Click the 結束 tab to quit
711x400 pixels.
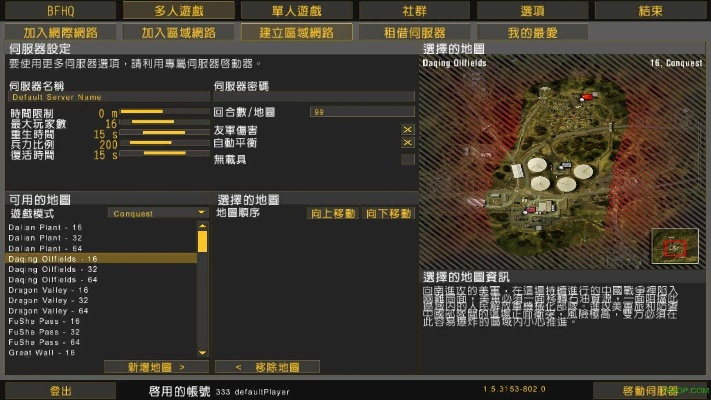click(x=650, y=10)
